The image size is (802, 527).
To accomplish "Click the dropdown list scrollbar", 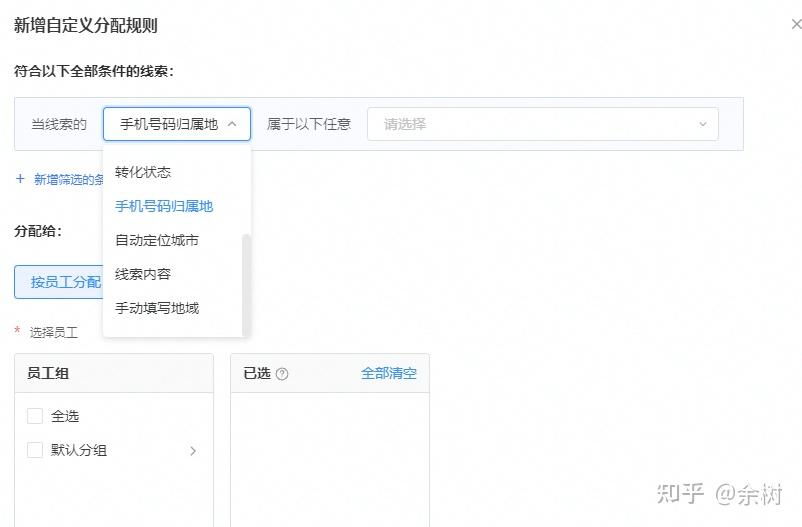I will [x=246, y=284].
